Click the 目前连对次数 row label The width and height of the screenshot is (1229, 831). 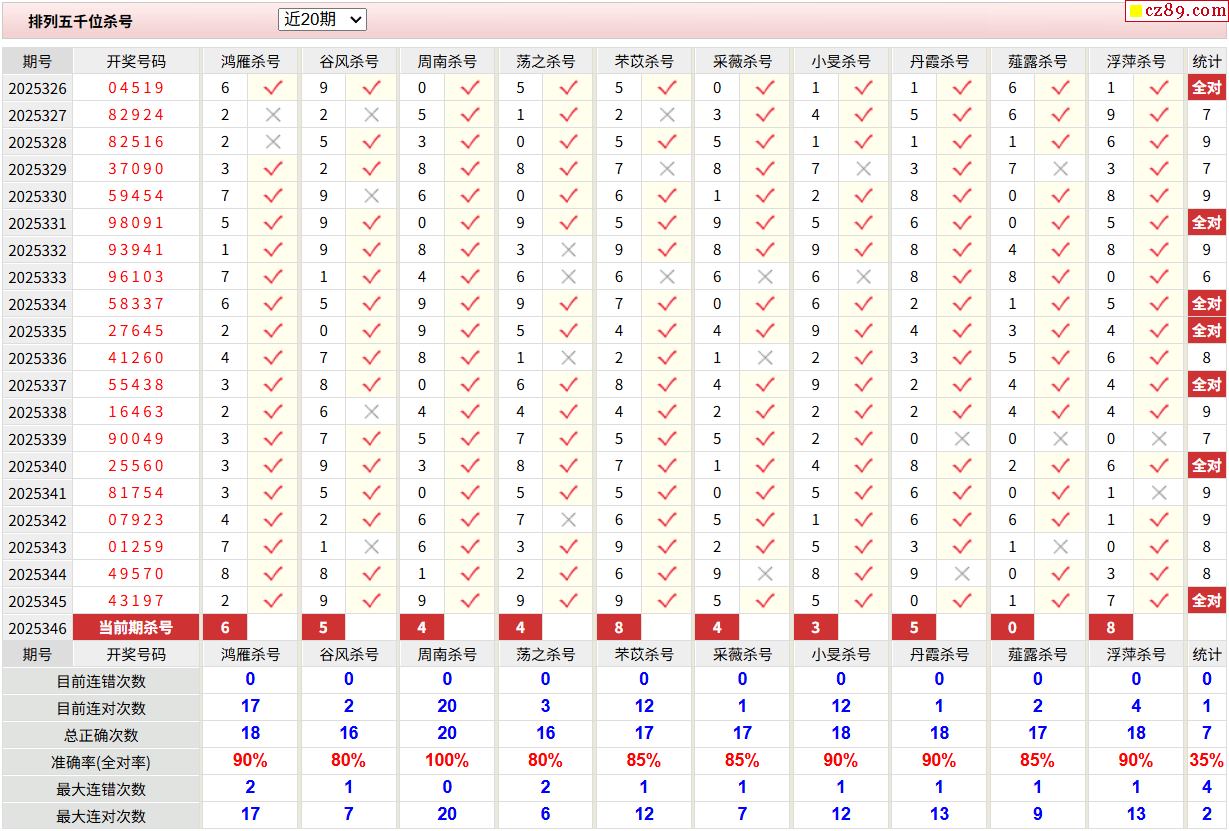[101, 708]
